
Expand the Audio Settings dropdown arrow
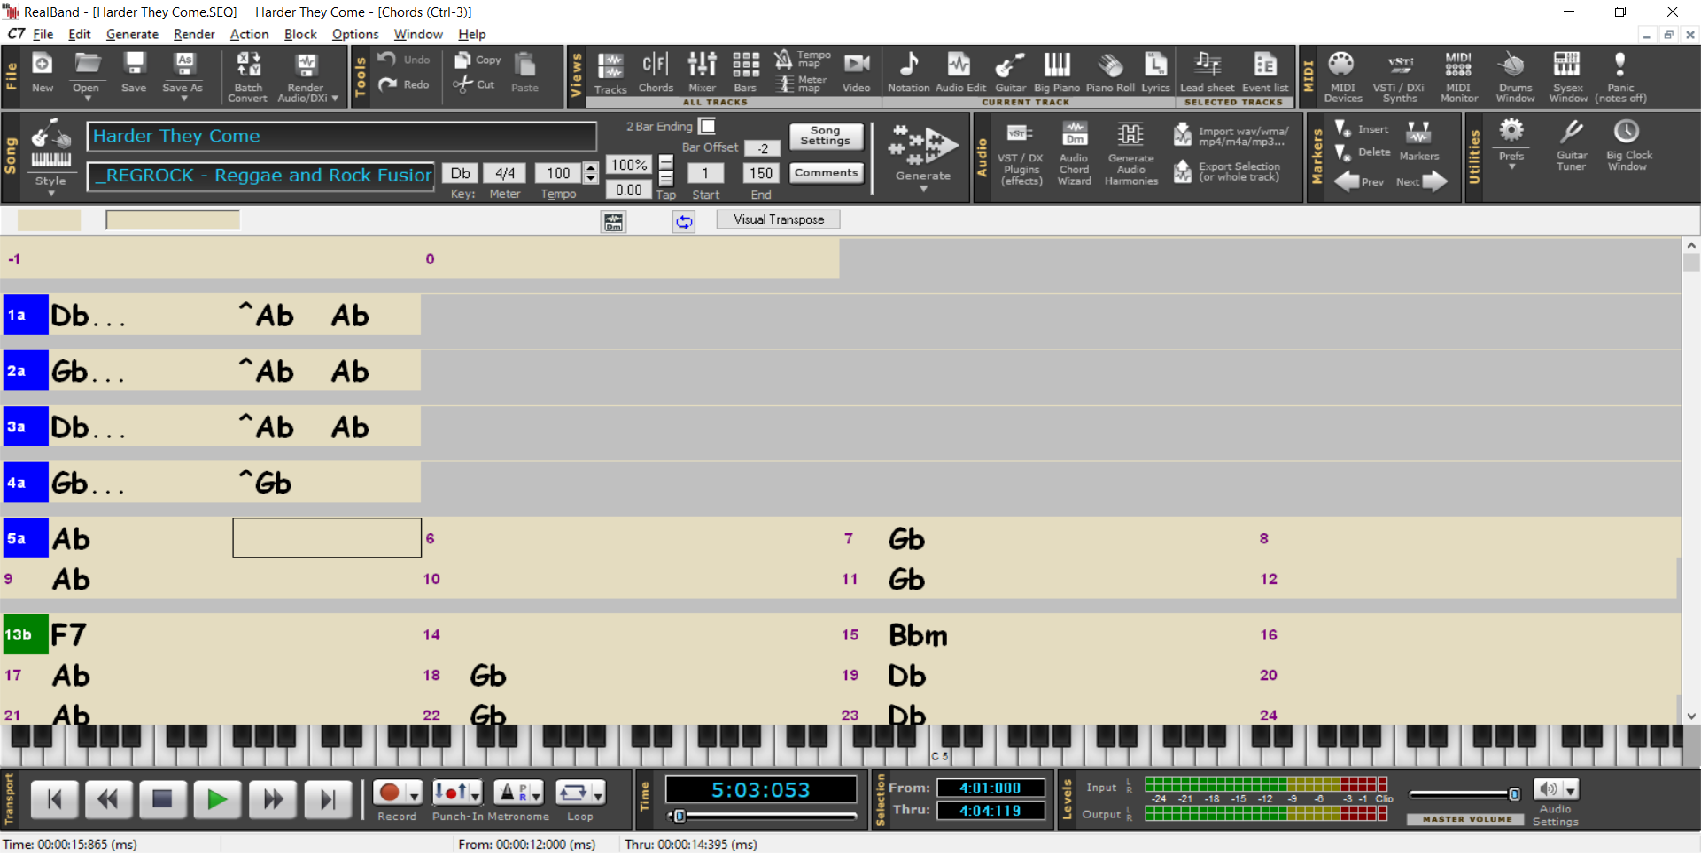[1571, 790]
